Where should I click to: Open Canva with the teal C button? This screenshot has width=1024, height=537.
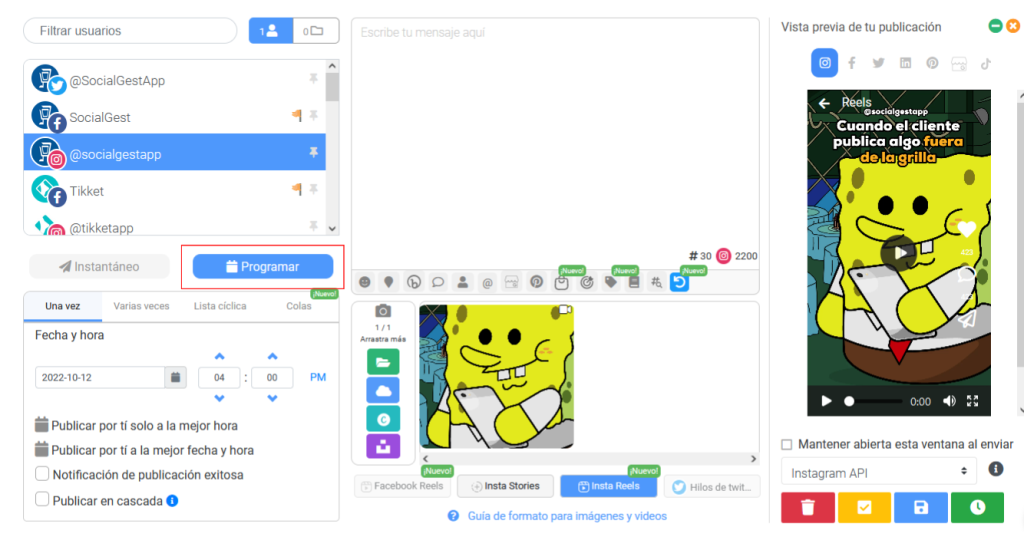(x=383, y=419)
